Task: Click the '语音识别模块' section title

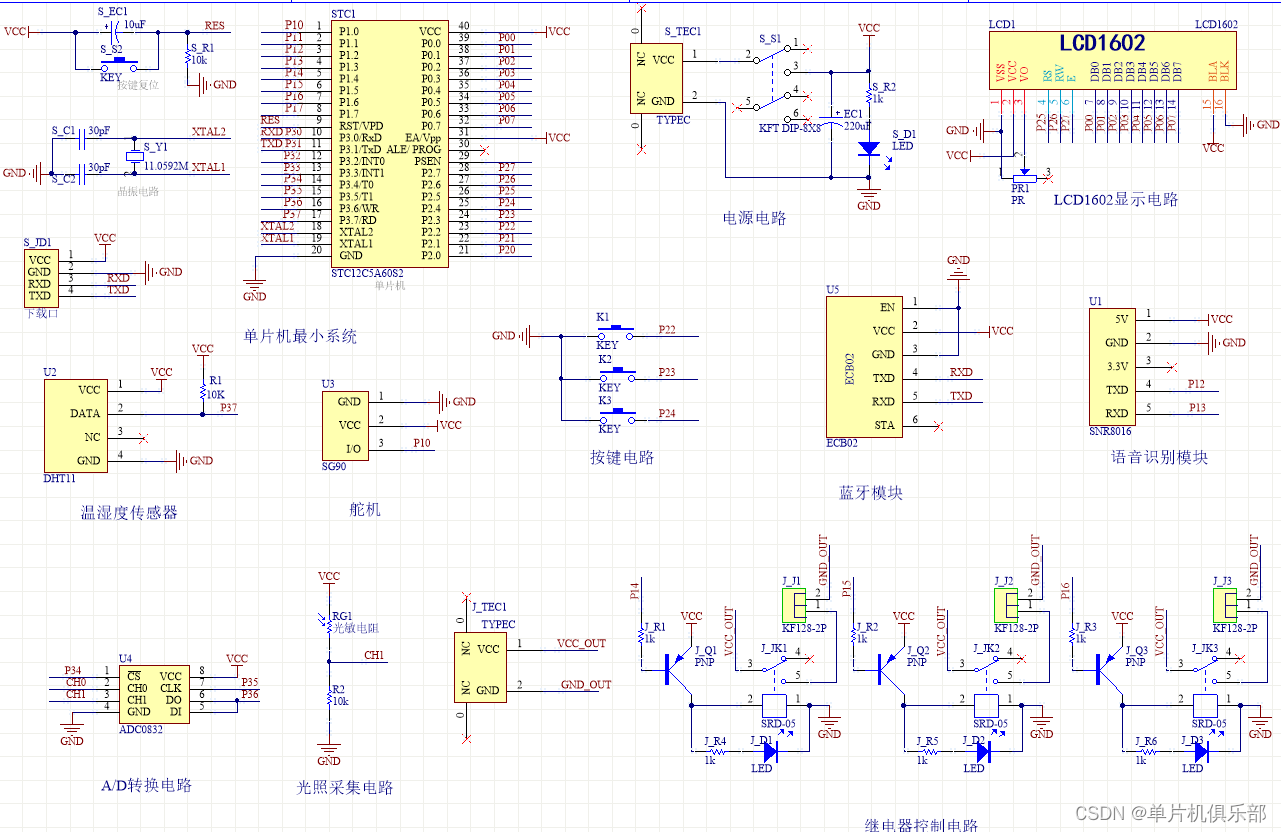Action: [1160, 457]
